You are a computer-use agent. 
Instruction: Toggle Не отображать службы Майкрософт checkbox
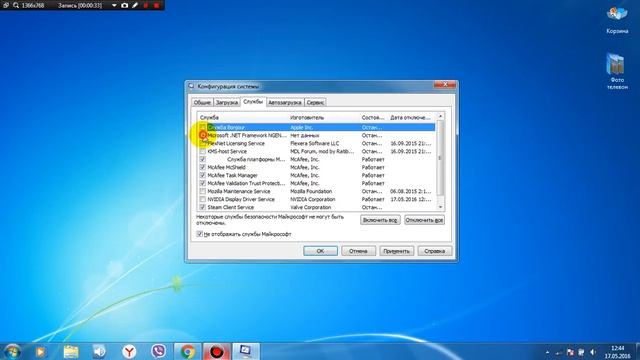200,234
